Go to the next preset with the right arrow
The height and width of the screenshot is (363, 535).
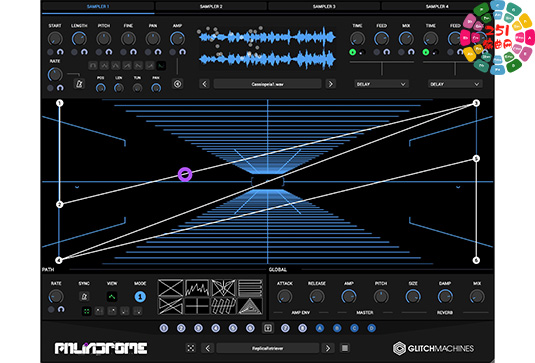(328, 348)
